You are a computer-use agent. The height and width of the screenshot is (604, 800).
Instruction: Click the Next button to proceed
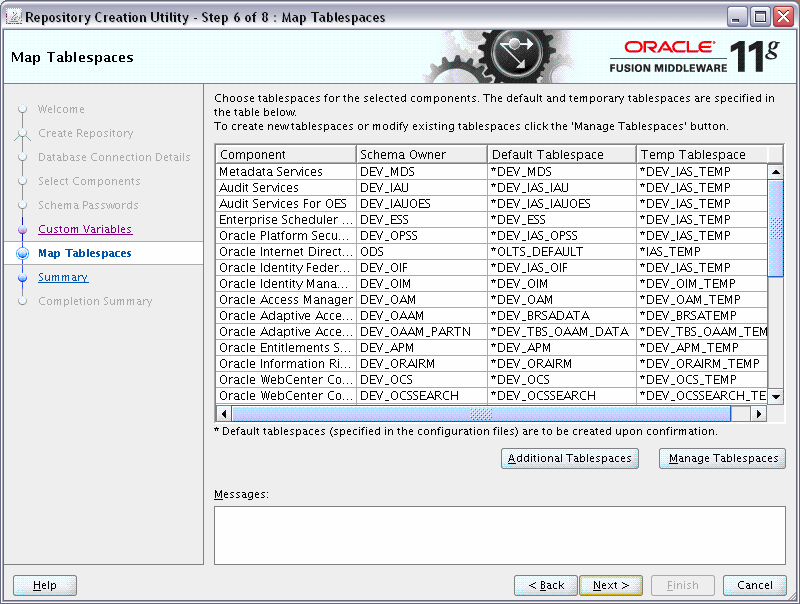611,585
